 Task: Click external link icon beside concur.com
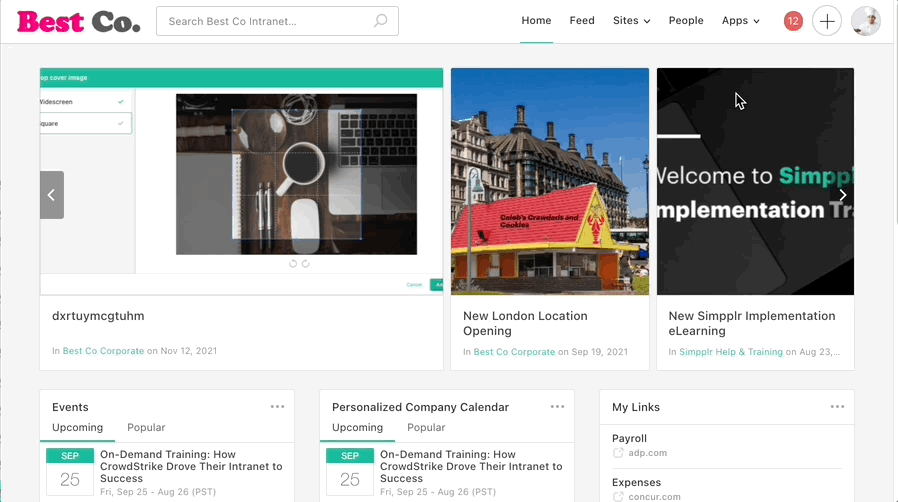(x=618, y=497)
